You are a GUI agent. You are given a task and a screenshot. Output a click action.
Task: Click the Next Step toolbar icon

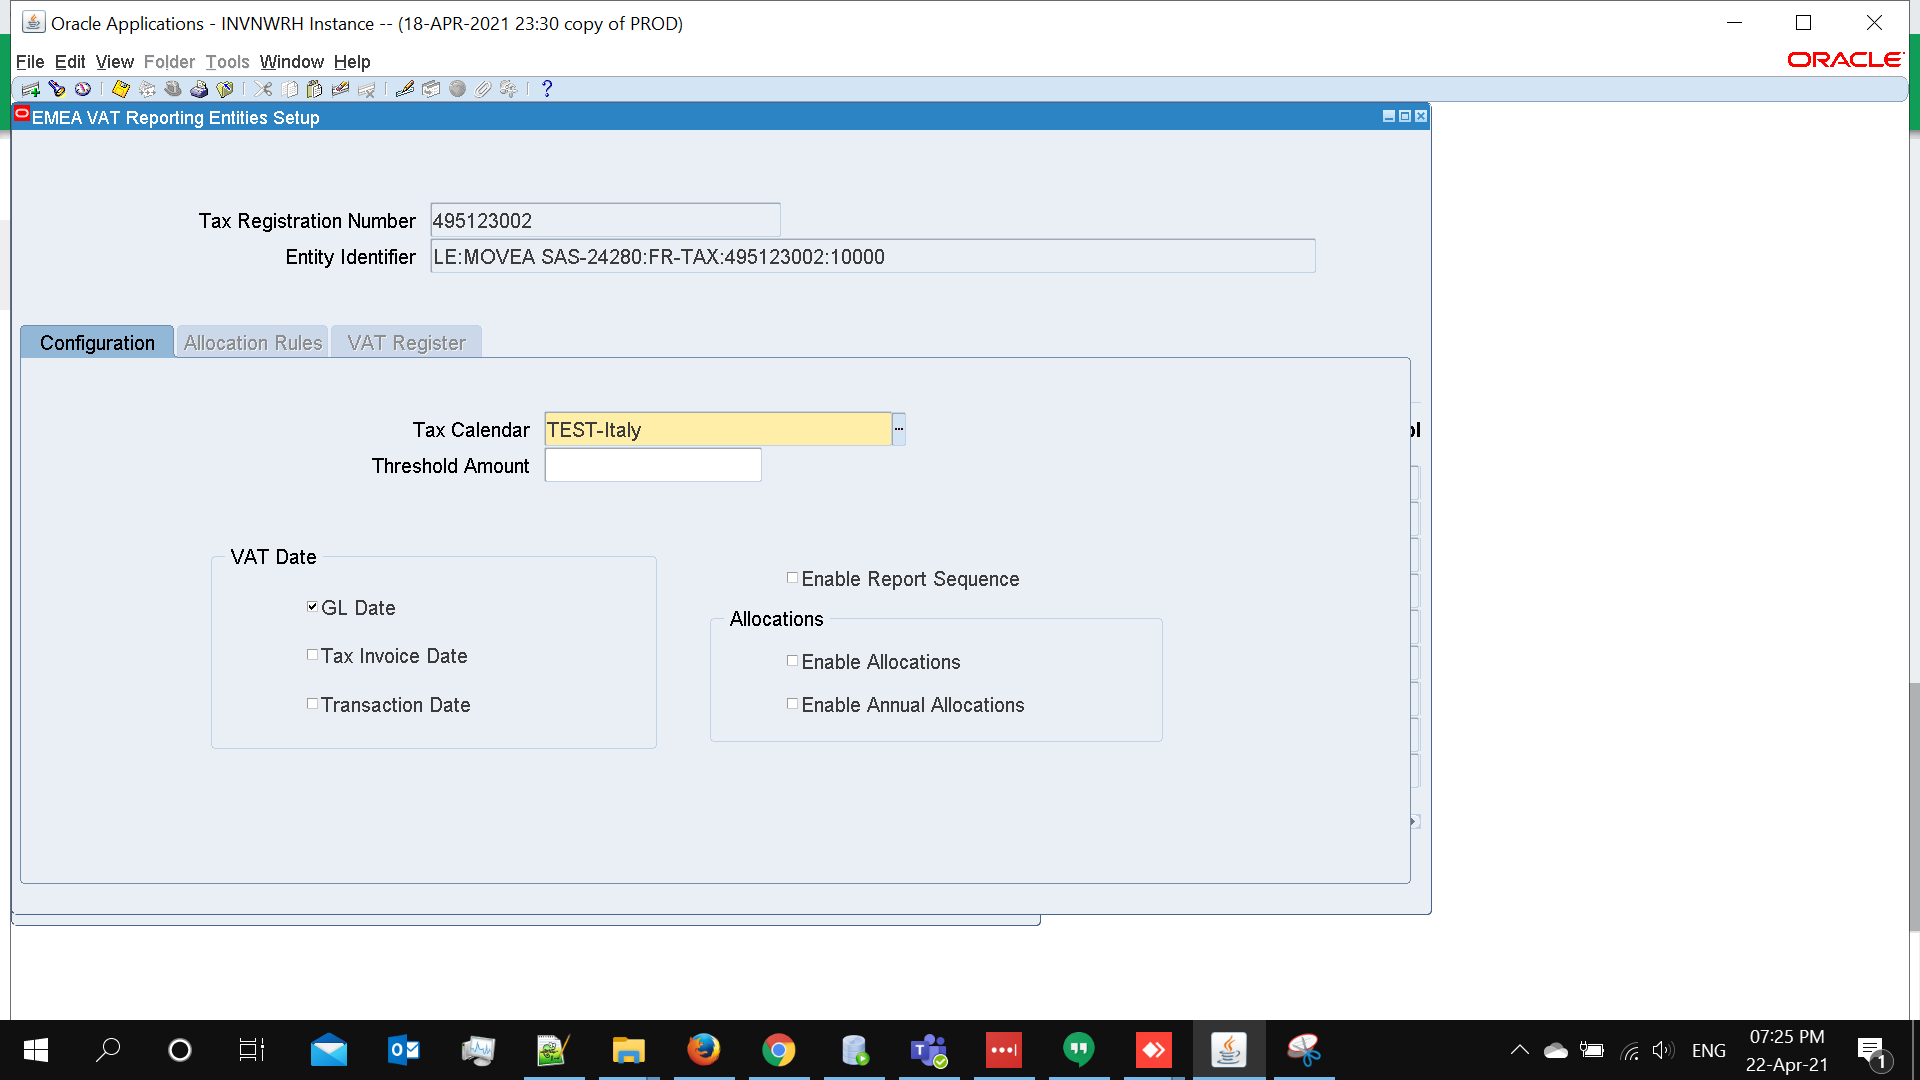click(x=147, y=89)
